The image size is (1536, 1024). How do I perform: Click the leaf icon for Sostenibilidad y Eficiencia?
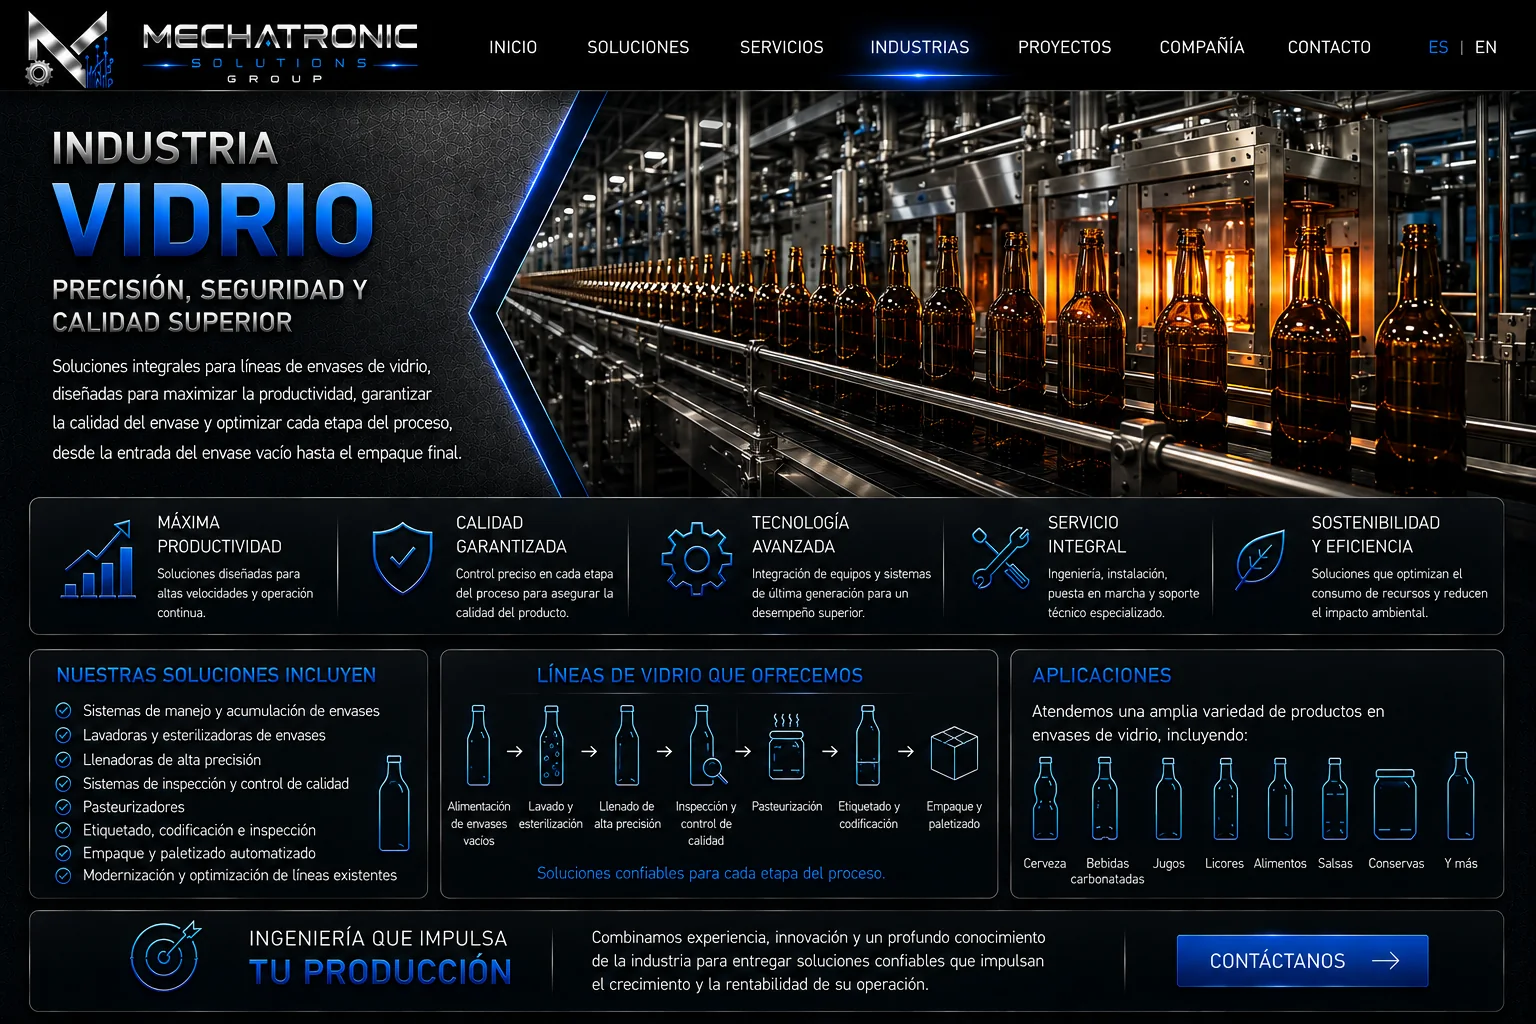click(x=1260, y=559)
